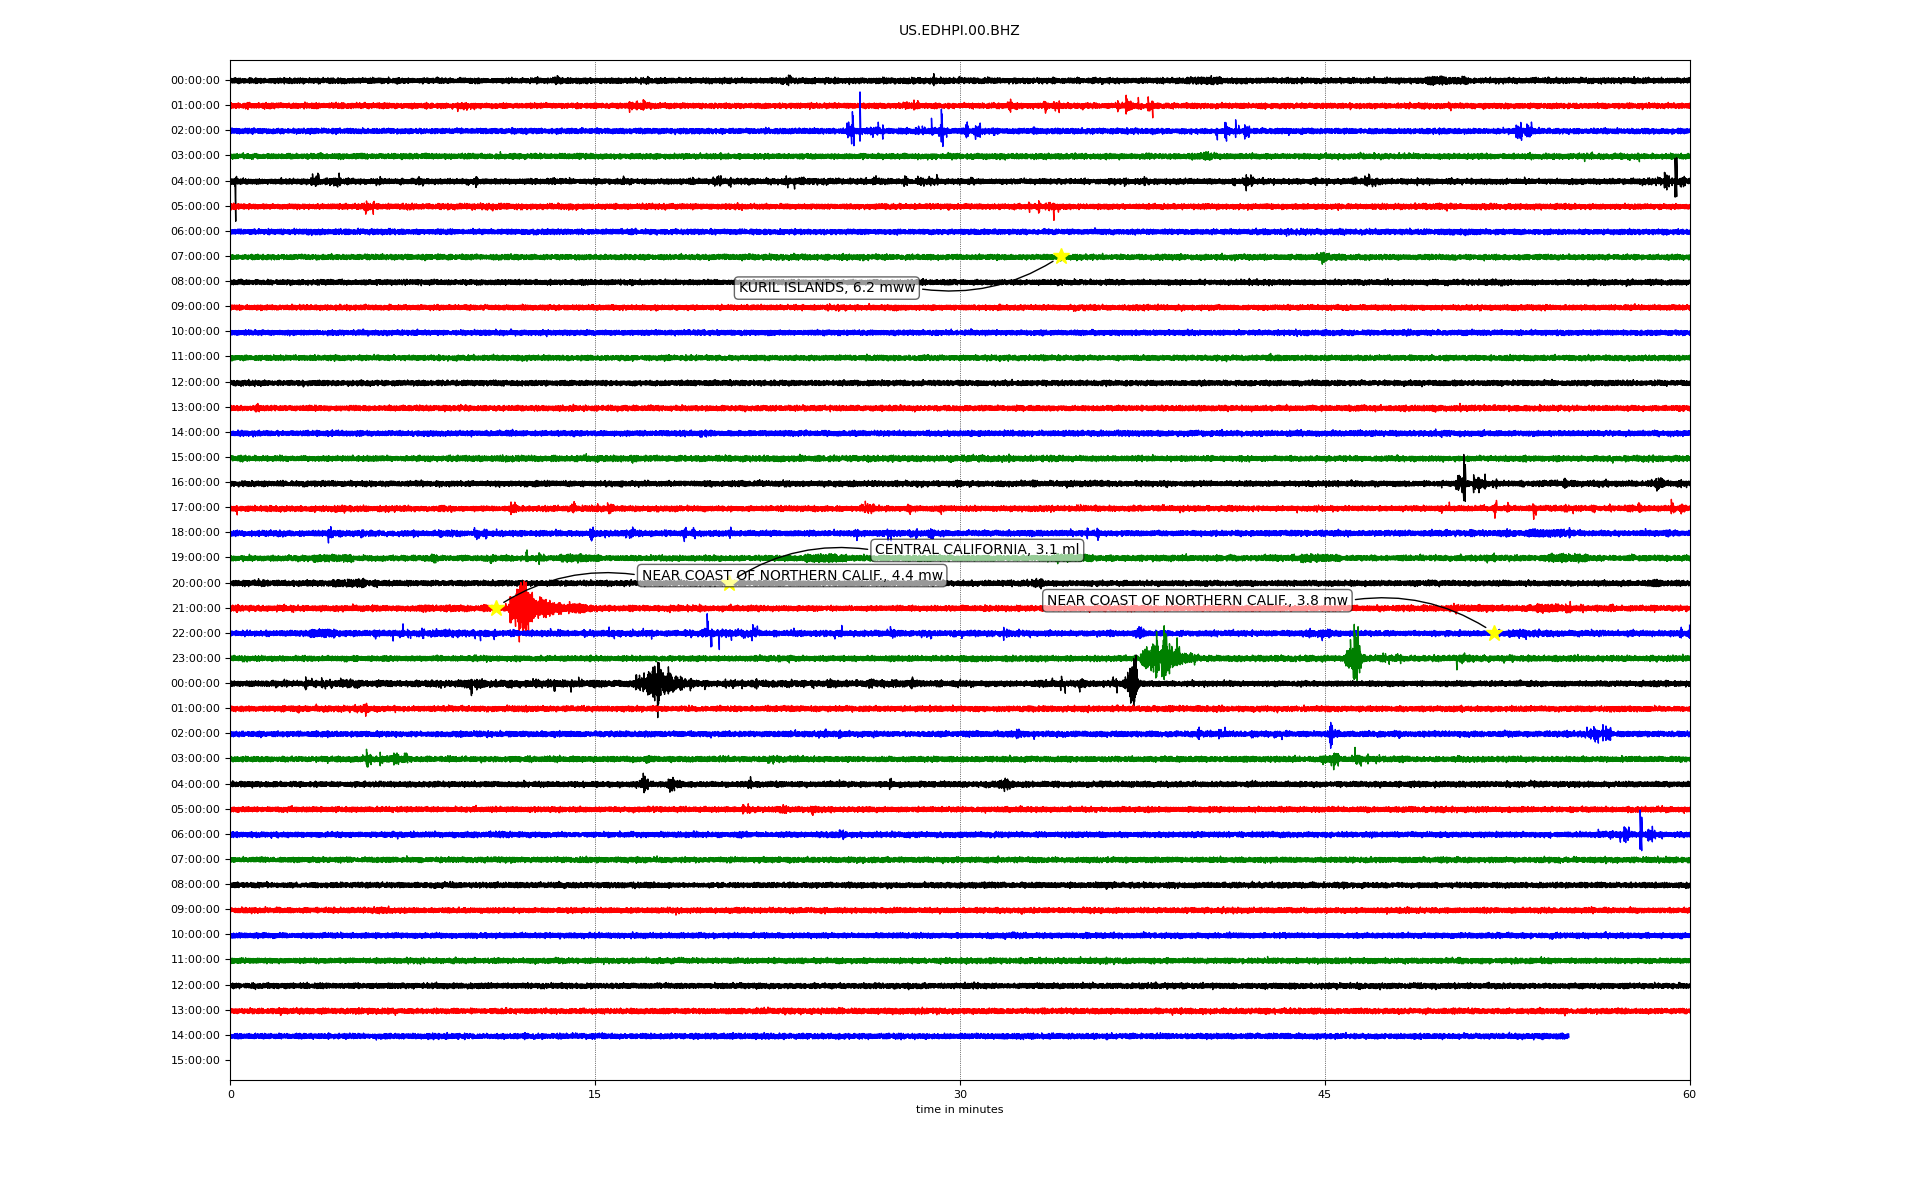Click the yellow star on the 22:00:00 trace
1920x1200 pixels.
click(1494, 633)
